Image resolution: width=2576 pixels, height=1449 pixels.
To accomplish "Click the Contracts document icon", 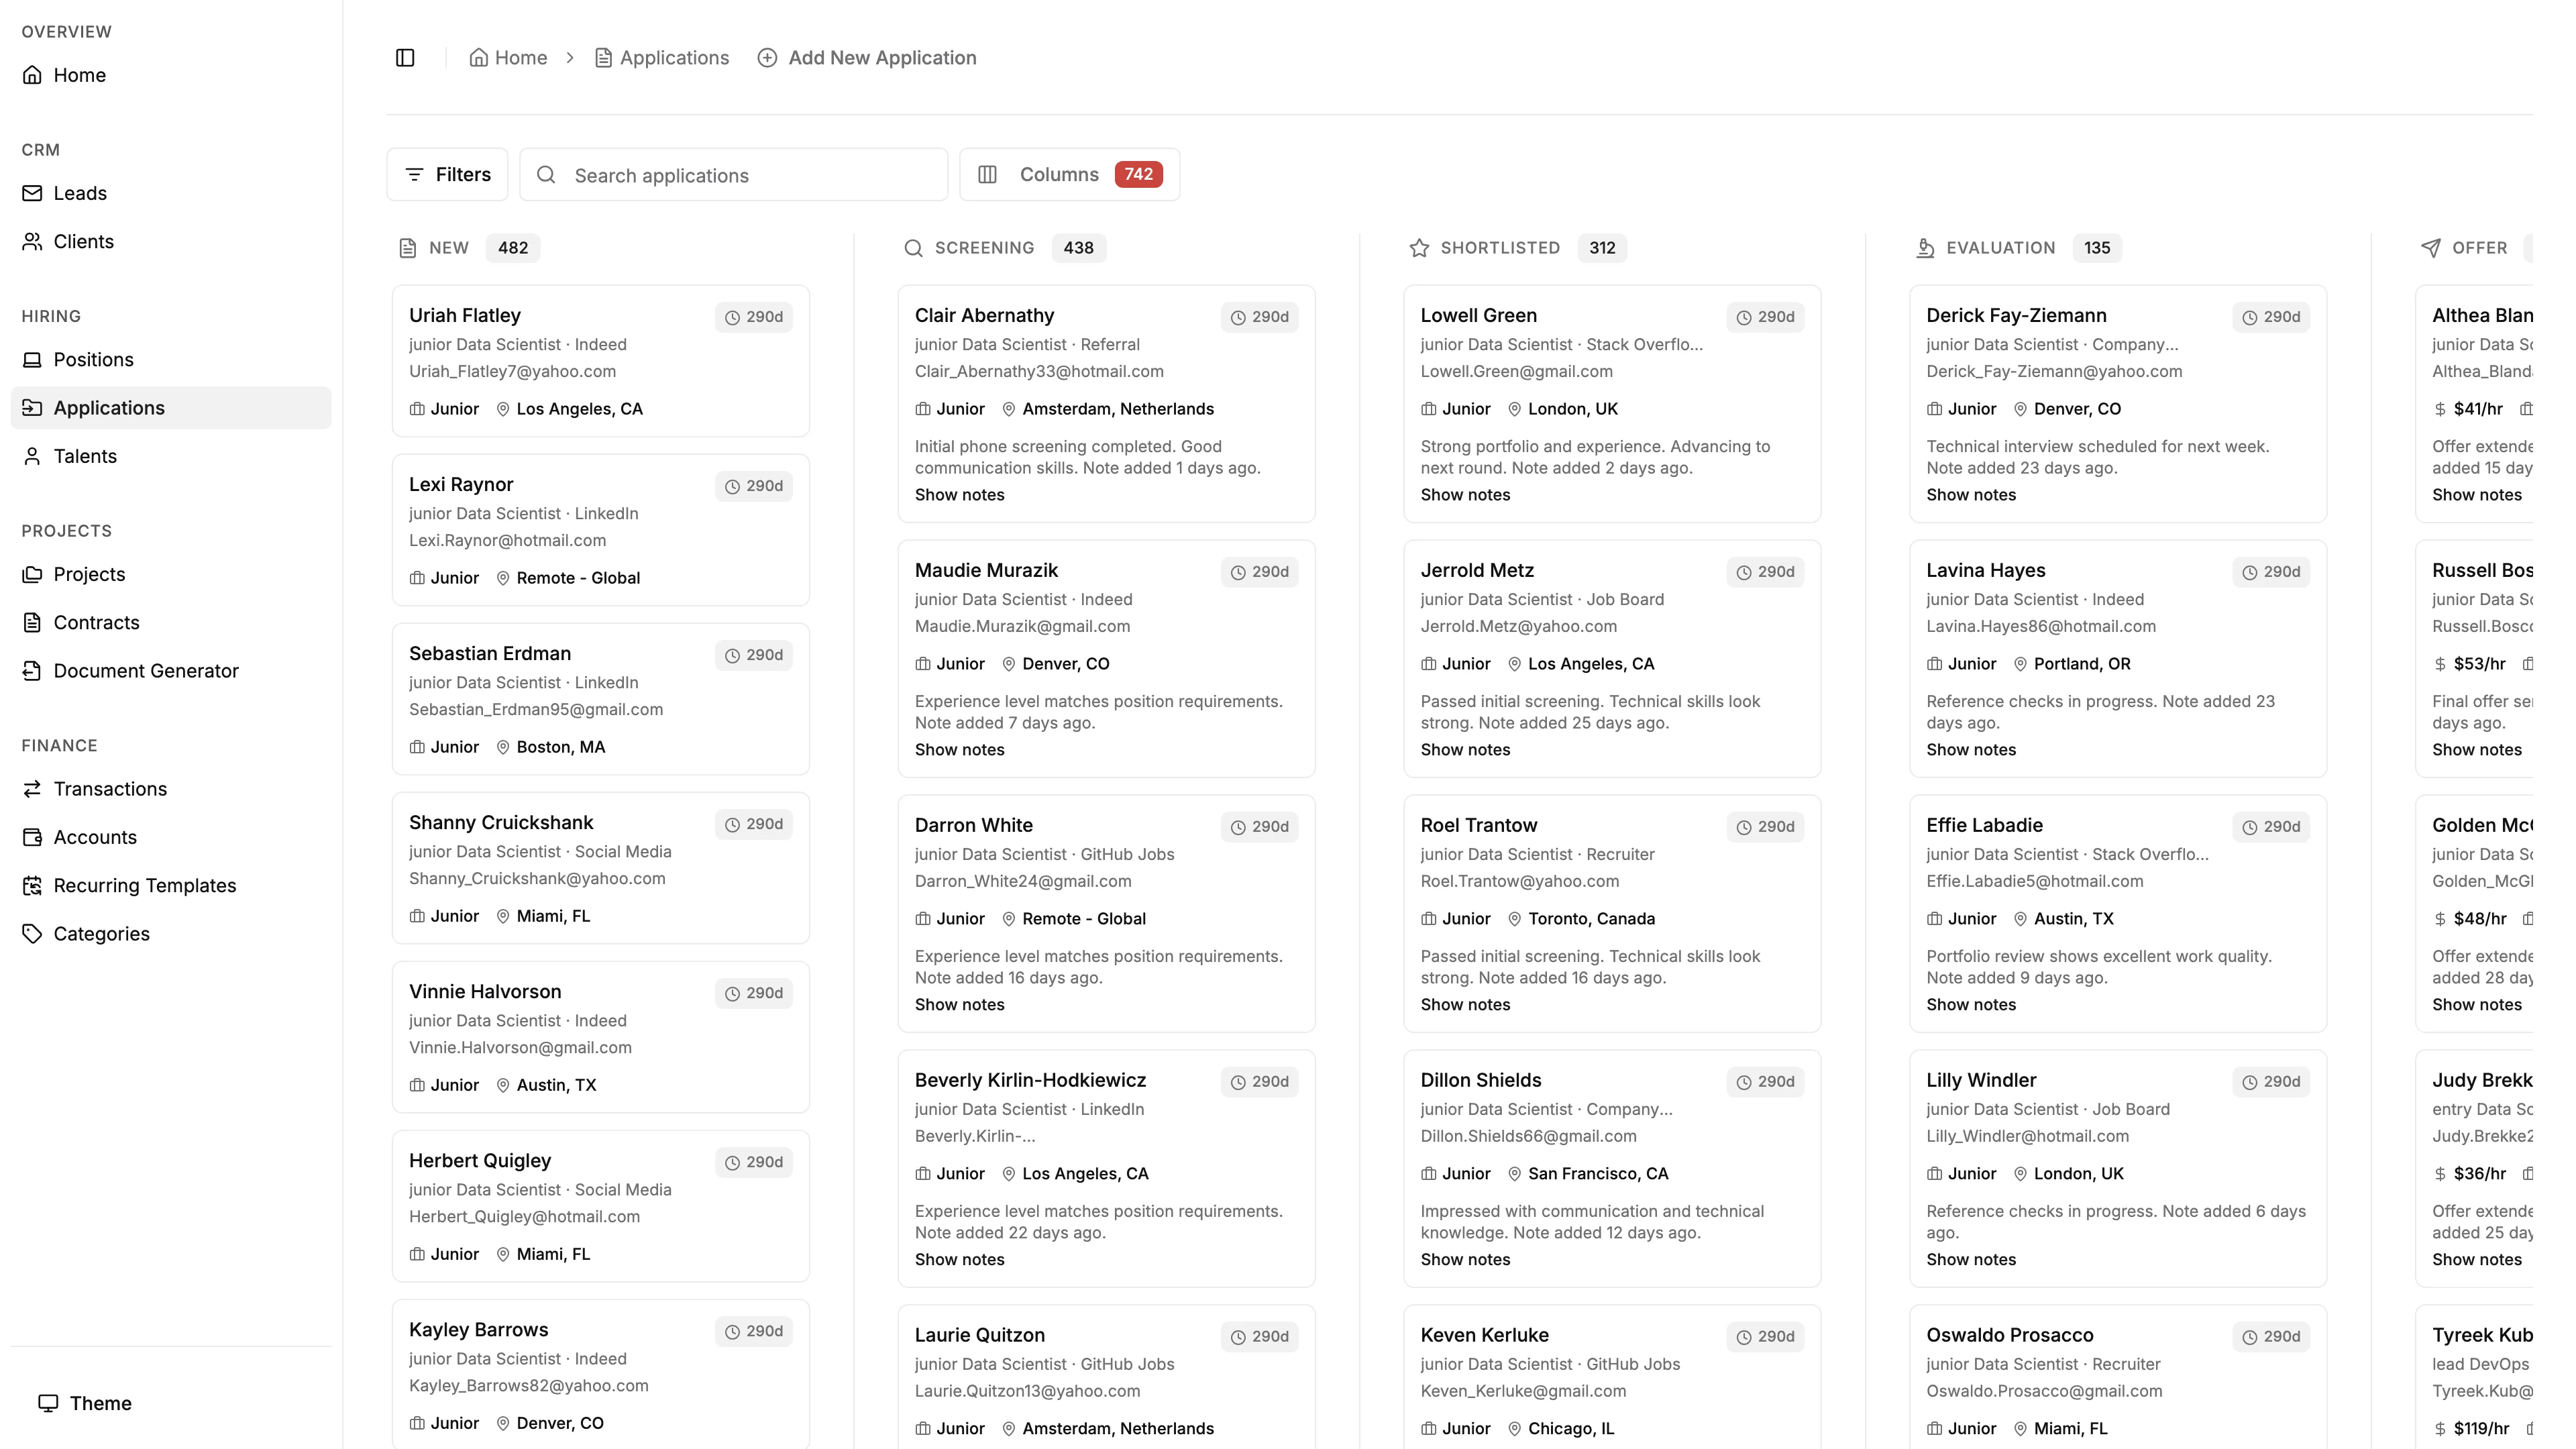I will 33,622.
